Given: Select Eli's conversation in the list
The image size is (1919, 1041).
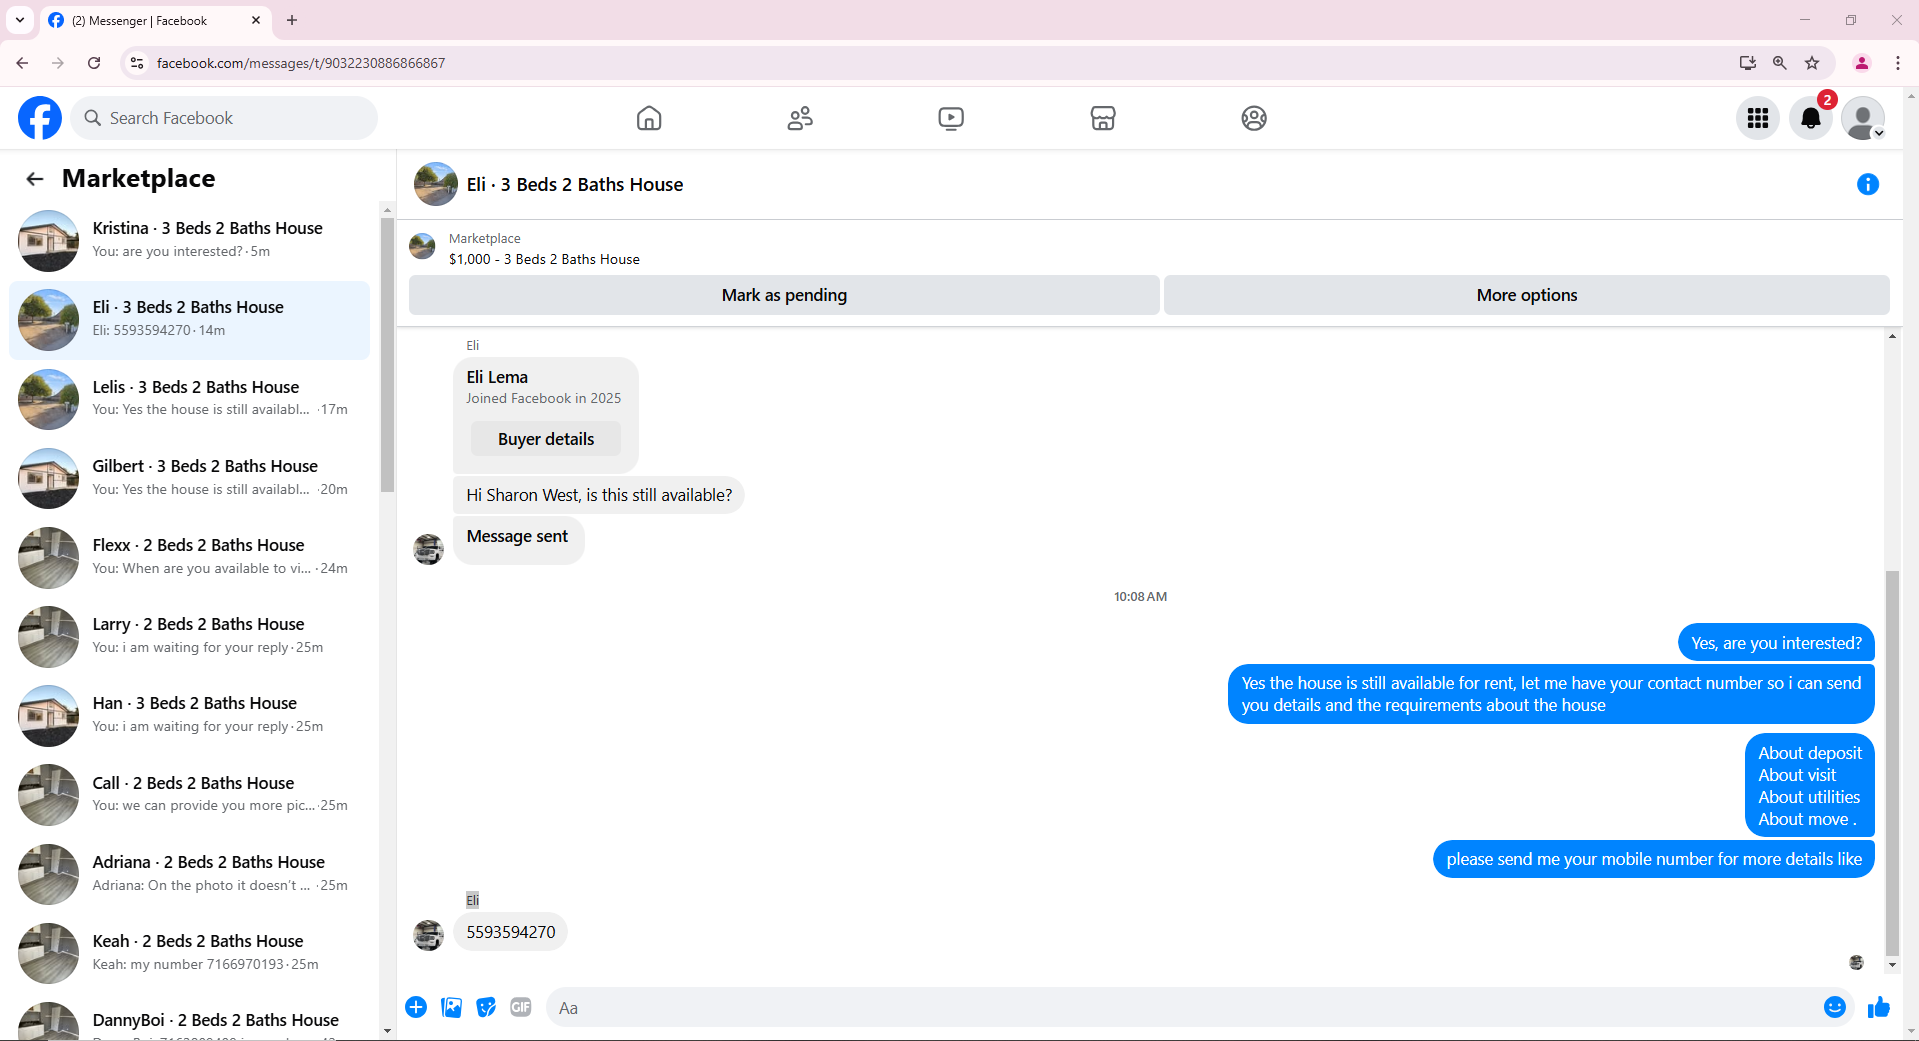Looking at the screenshot, I should tap(190, 320).
